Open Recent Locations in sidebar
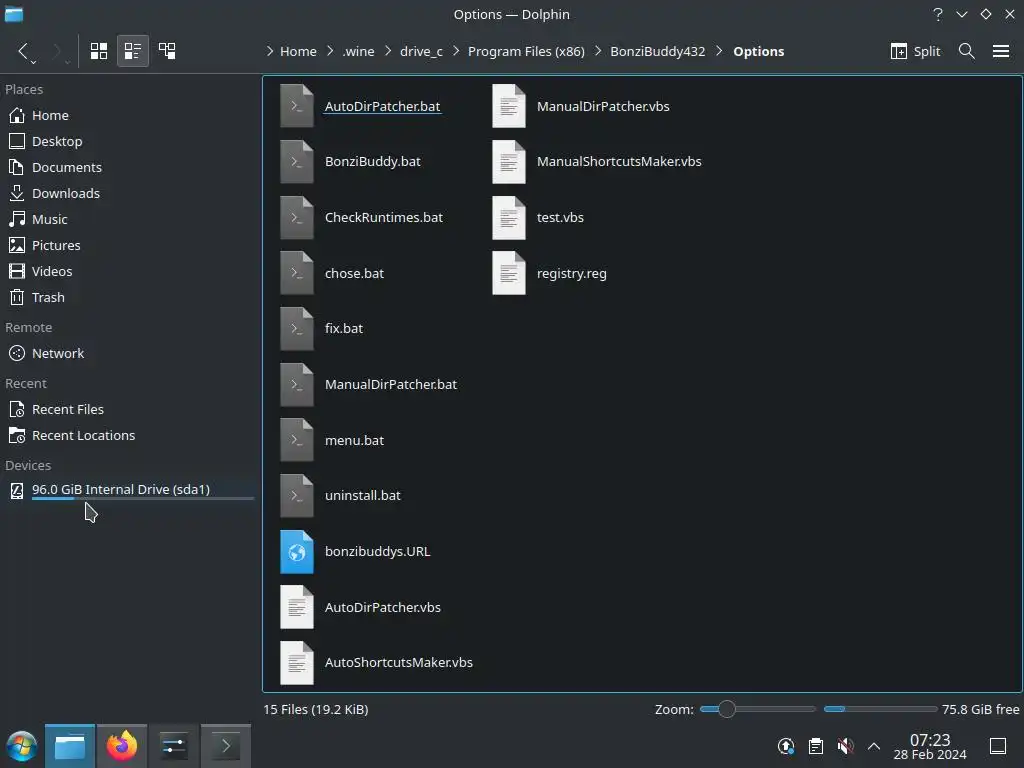1024x768 pixels. click(127, 436)
